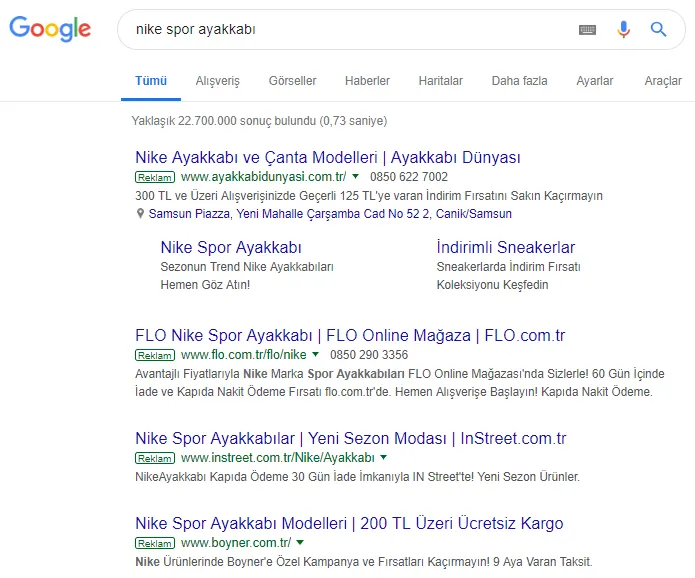The height and width of the screenshot is (578, 695).
Task: Click the www.ayakkabidunyasi.com.tr/ URL
Action: [x=263, y=177]
